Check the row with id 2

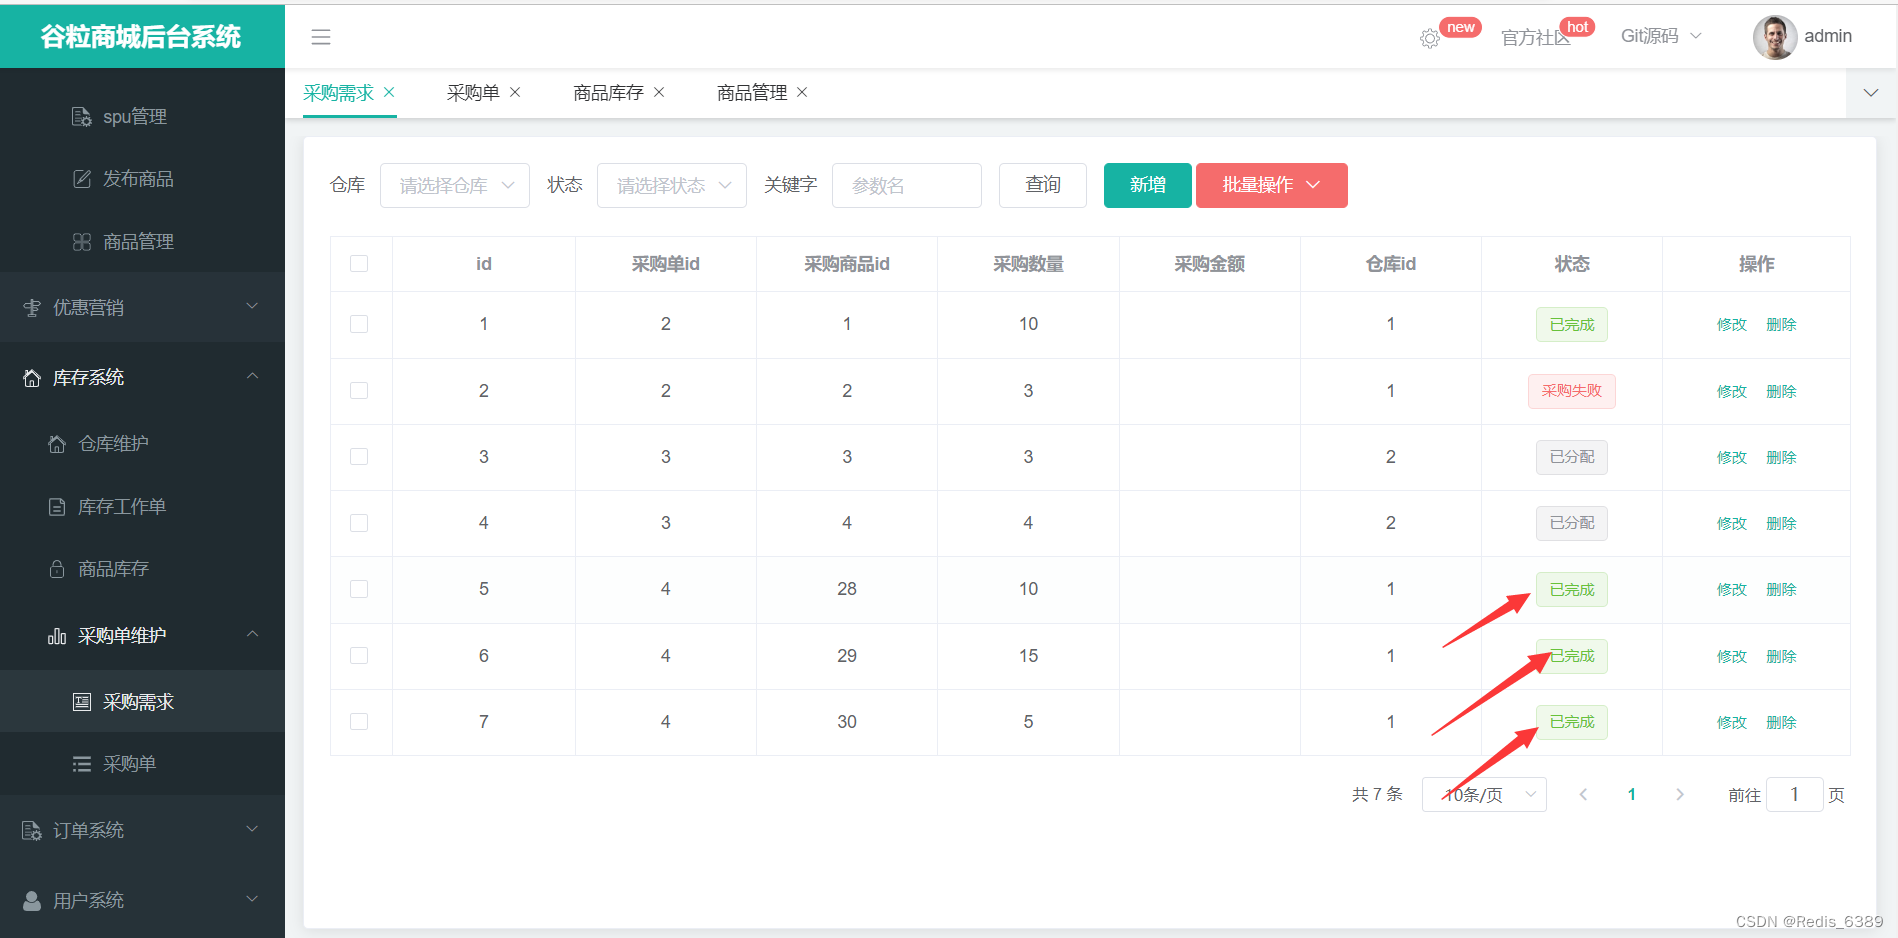click(x=359, y=390)
